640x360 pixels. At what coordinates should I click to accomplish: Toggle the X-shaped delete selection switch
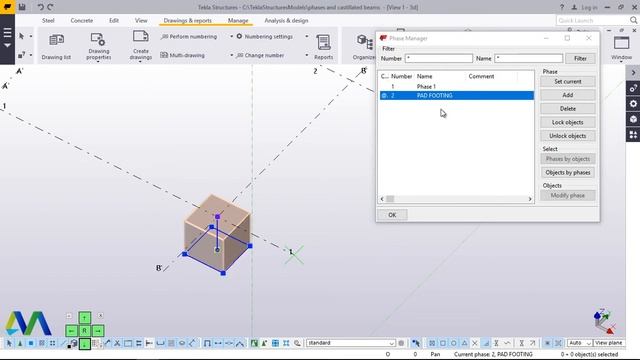[117, 343]
